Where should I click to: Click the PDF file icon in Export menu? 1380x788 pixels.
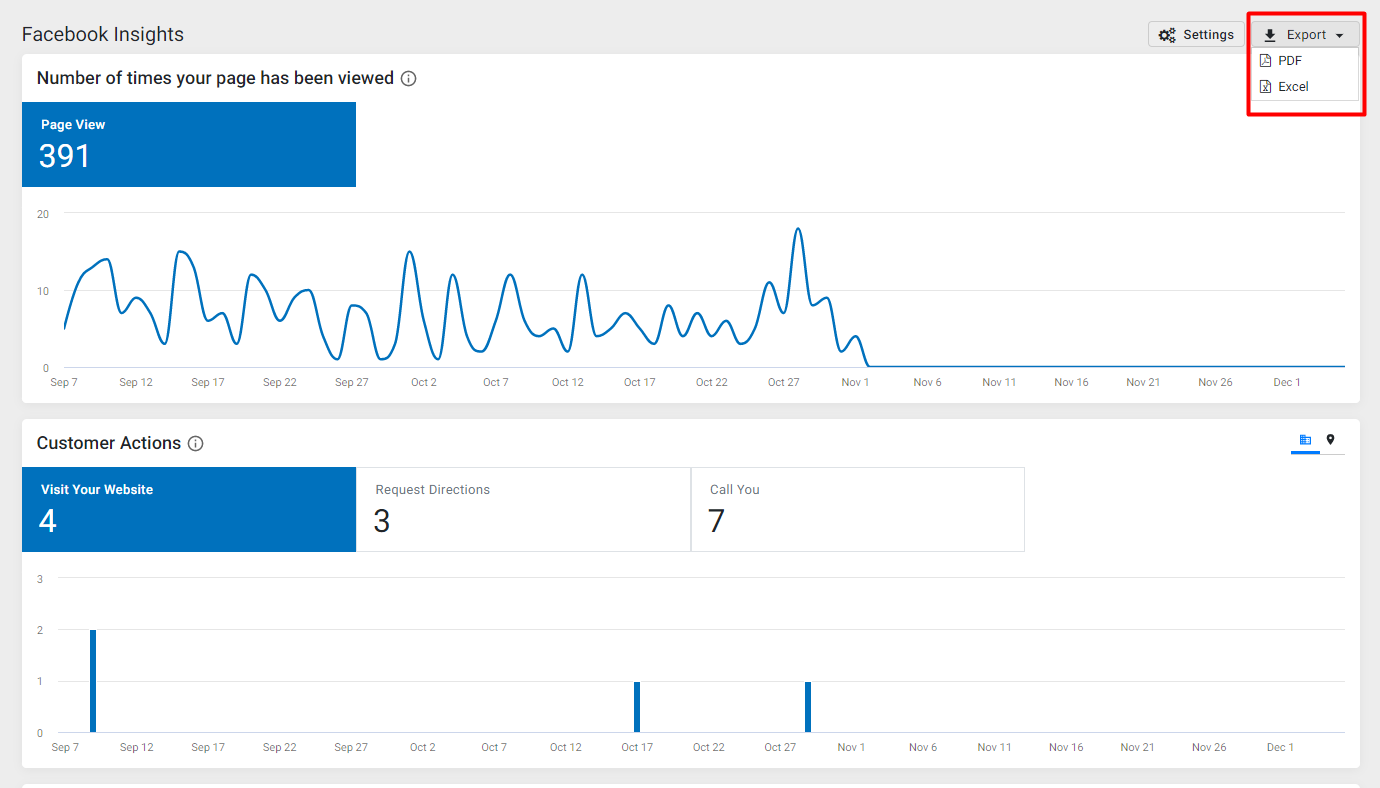pos(1265,61)
